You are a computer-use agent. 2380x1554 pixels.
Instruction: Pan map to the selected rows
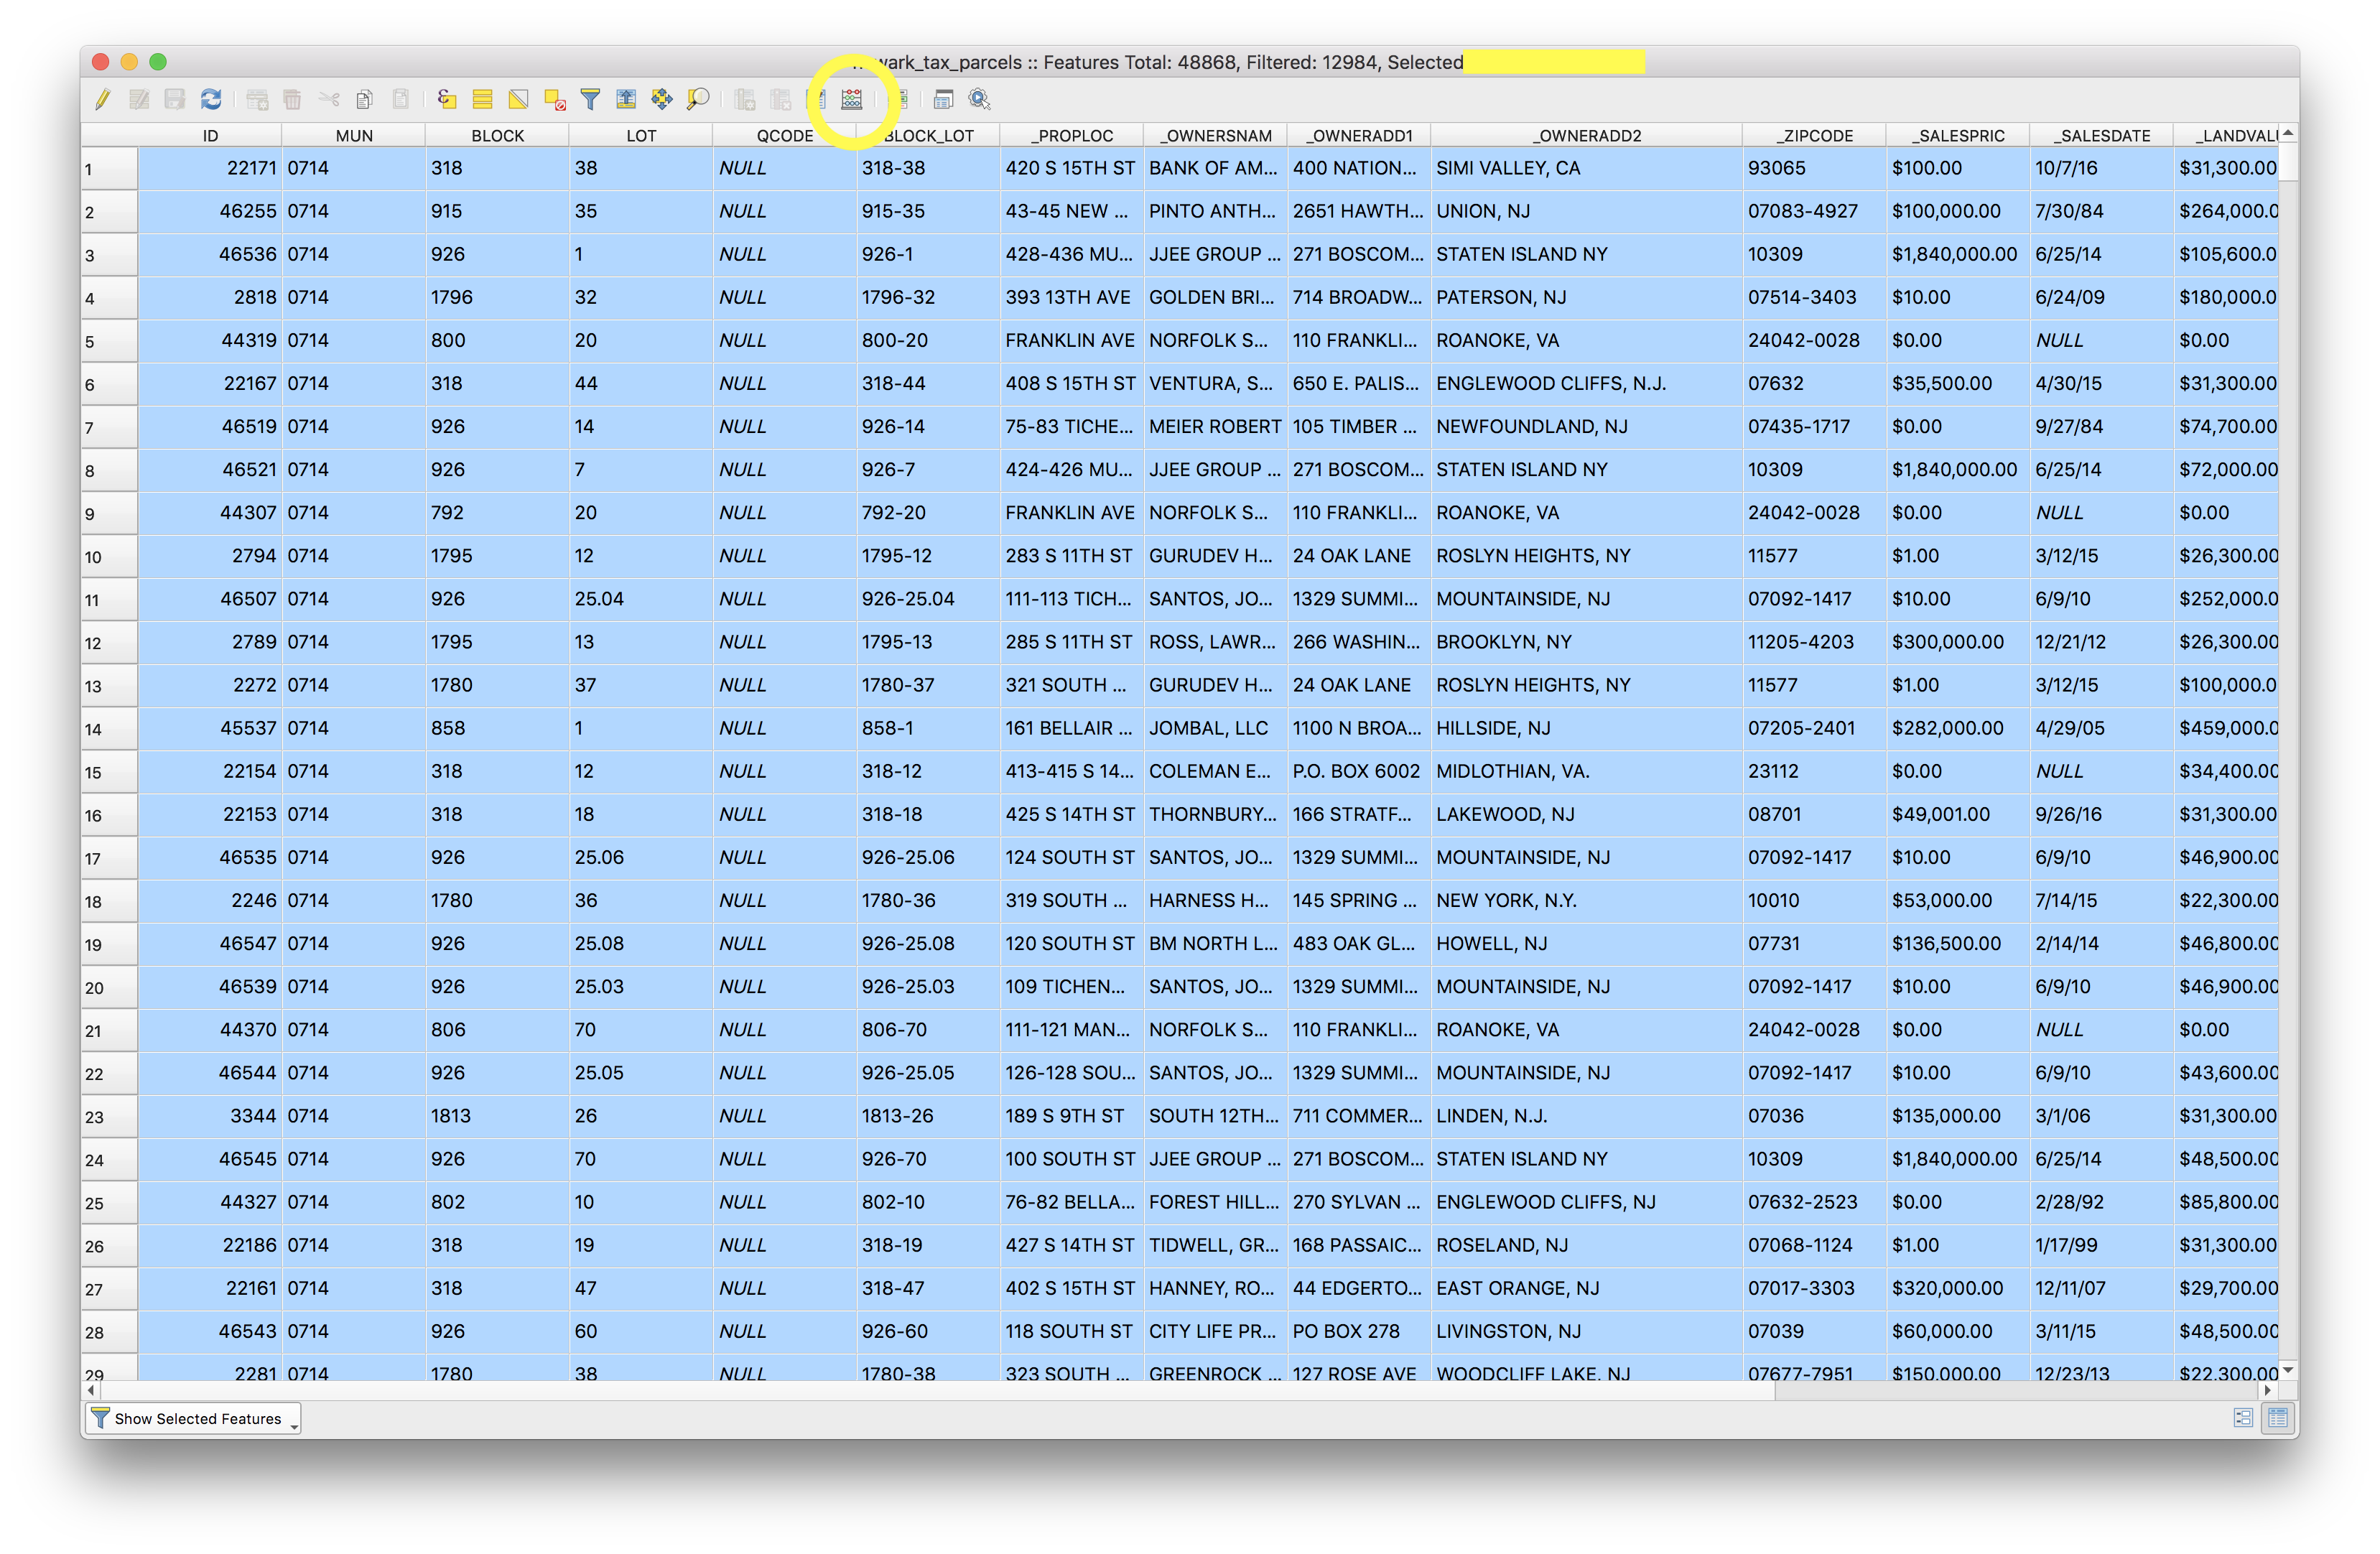coord(662,99)
